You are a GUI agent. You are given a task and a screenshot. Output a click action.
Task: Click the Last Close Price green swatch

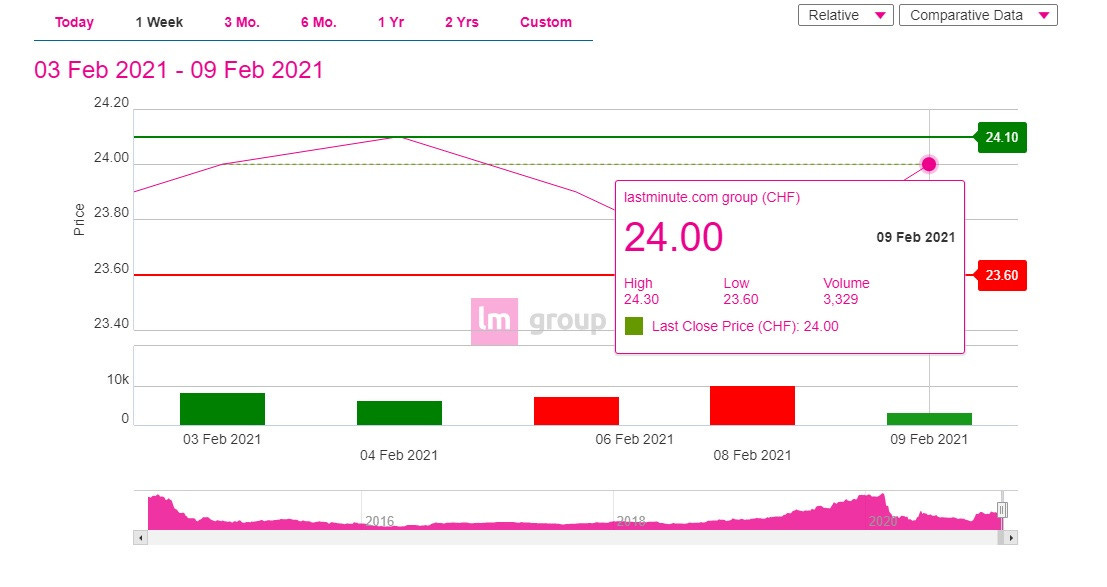(x=634, y=326)
